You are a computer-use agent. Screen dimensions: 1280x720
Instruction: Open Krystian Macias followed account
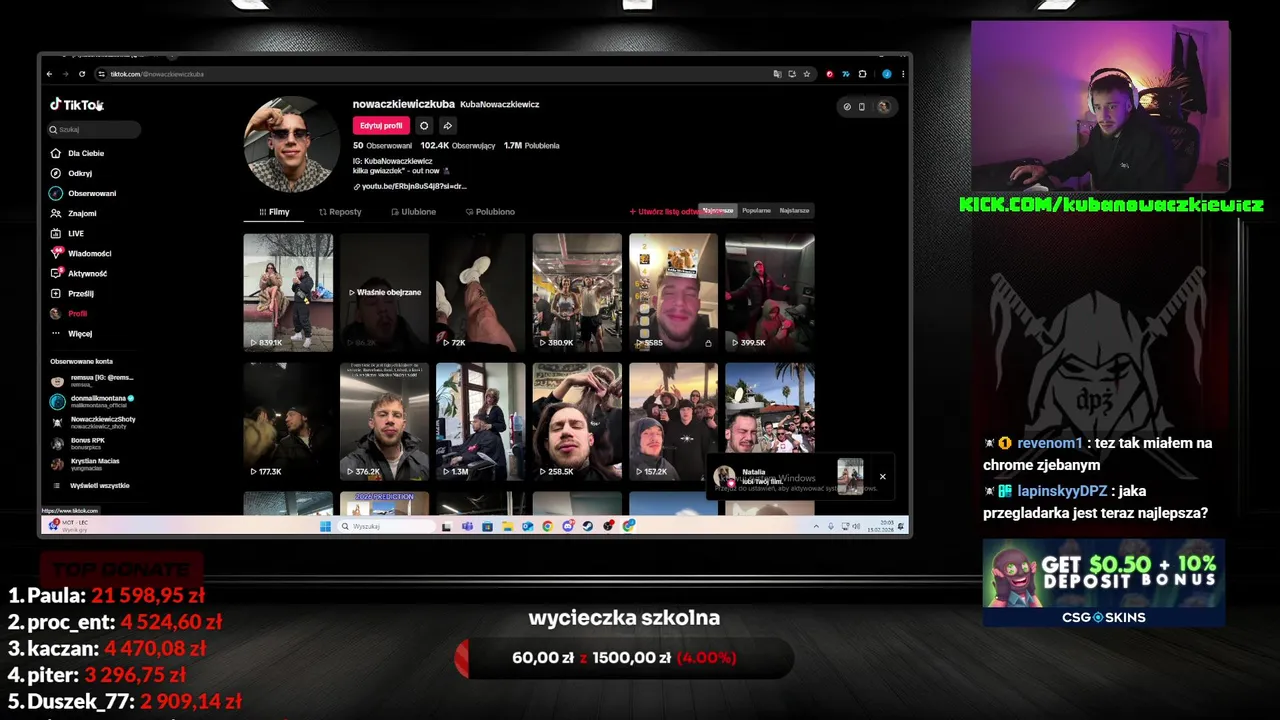pyautogui.click(x=86, y=464)
